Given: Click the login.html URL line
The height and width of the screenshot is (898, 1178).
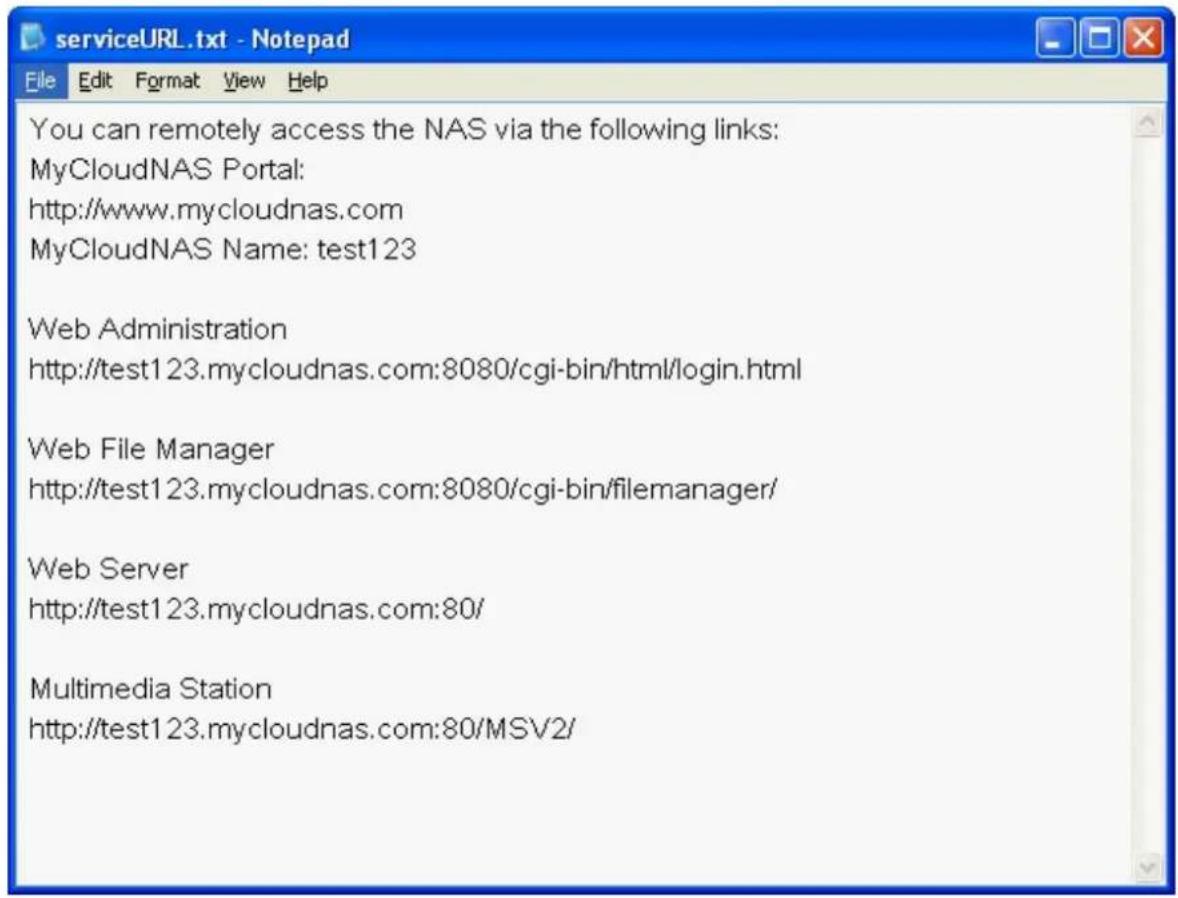Looking at the screenshot, I should [415, 369].
